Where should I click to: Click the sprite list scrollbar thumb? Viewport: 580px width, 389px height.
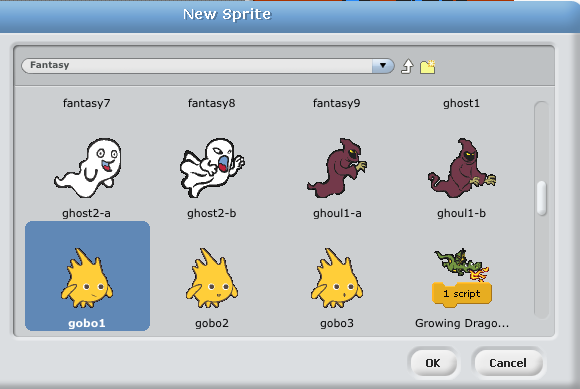(542, 198)
